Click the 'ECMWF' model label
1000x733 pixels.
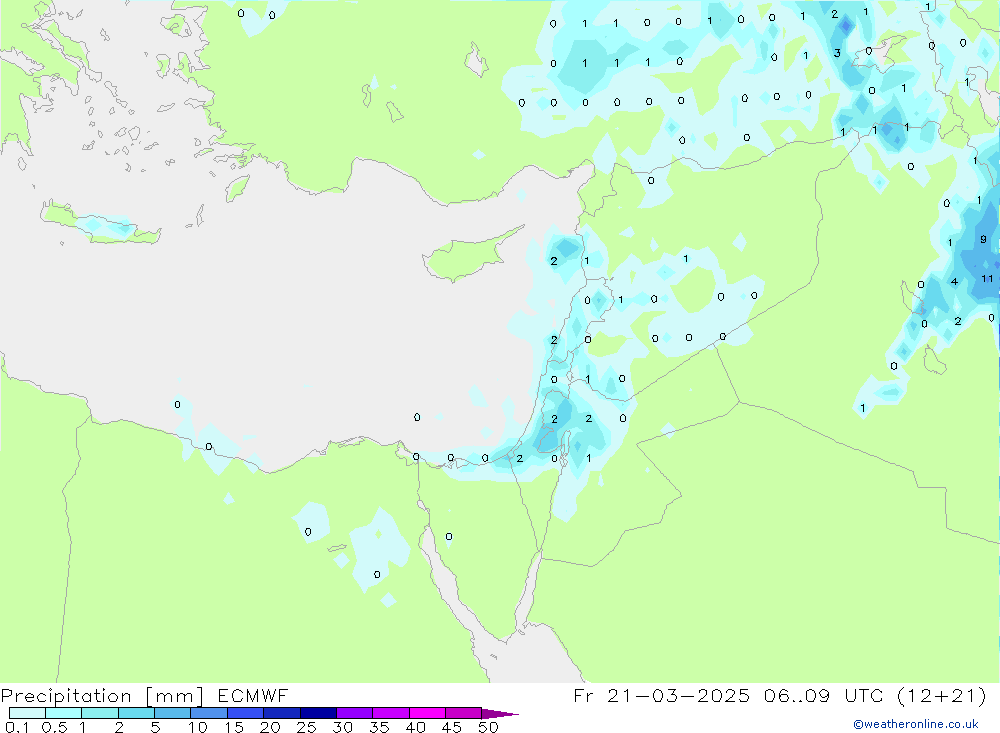click(x=253, y=695)
